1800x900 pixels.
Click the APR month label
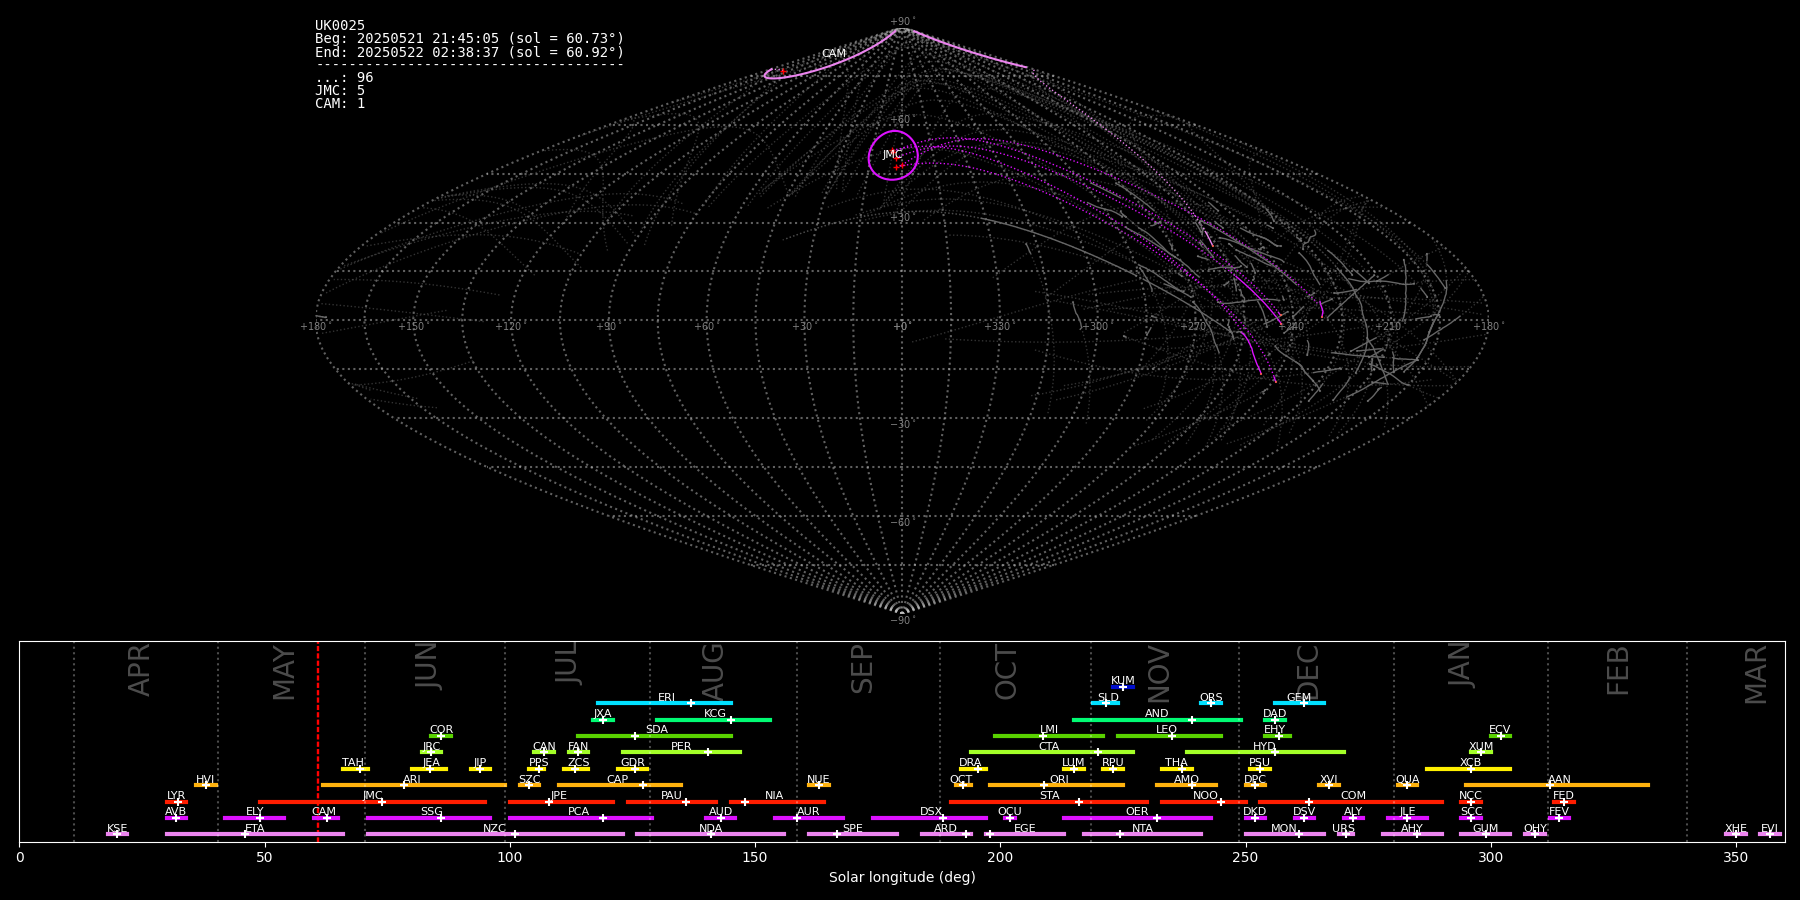(x=140, y=670)
